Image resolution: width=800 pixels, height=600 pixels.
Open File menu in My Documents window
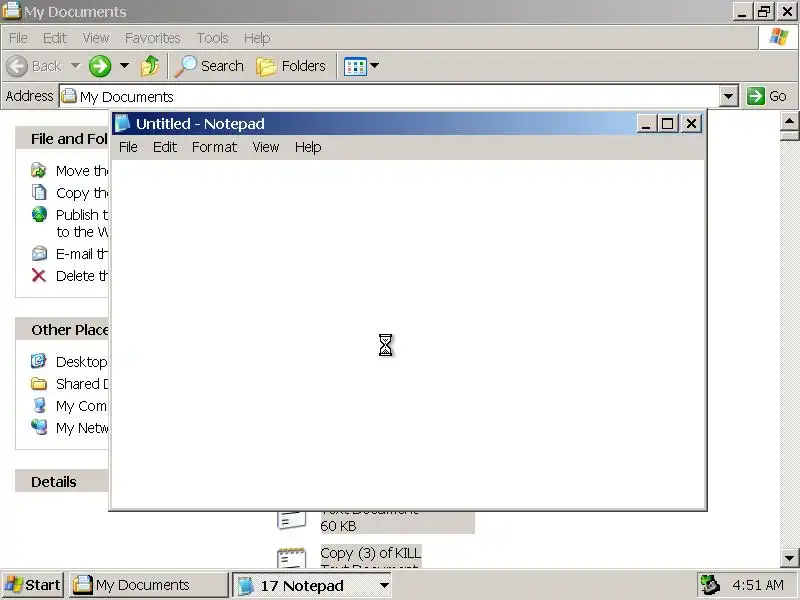[x=18, y=38]
